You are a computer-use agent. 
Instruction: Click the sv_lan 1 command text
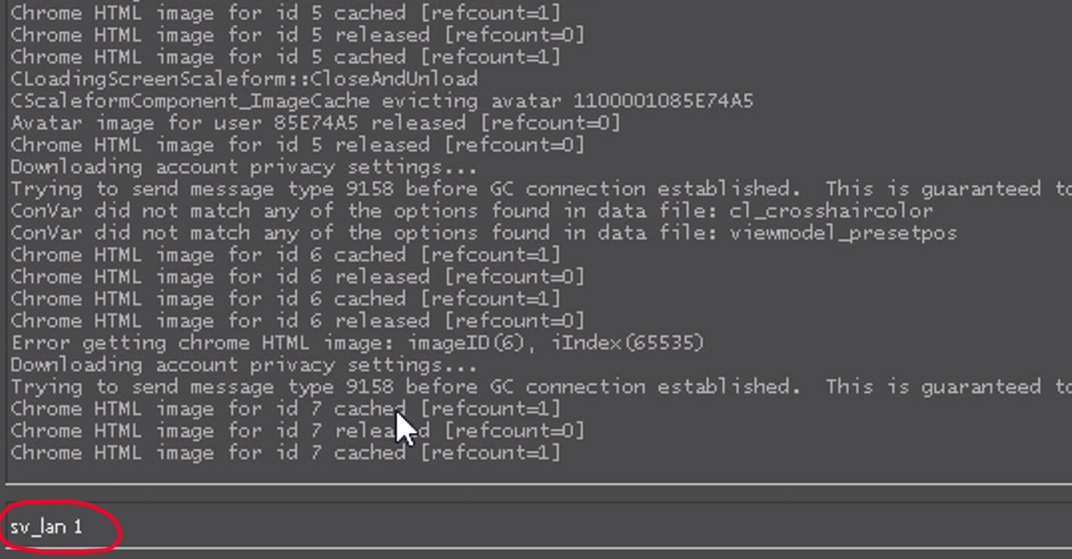[x=47, y=527]
